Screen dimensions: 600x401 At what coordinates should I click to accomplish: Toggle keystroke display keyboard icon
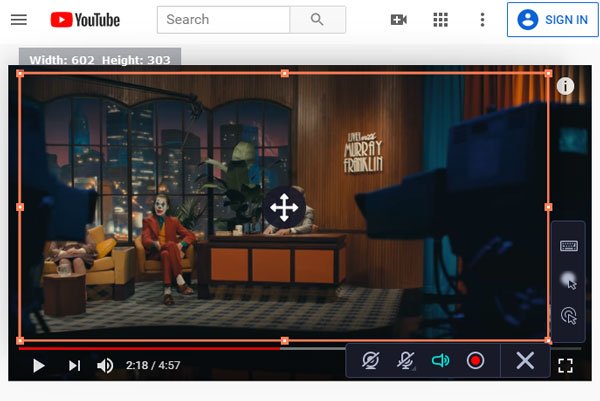coord(569,246)
